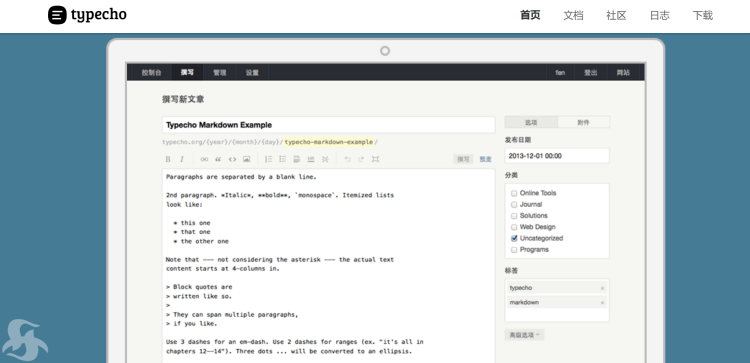Edit the typecho-markdown-example URL slug
The height and width of the screenshot is (363, 750).
click(329, 142)
